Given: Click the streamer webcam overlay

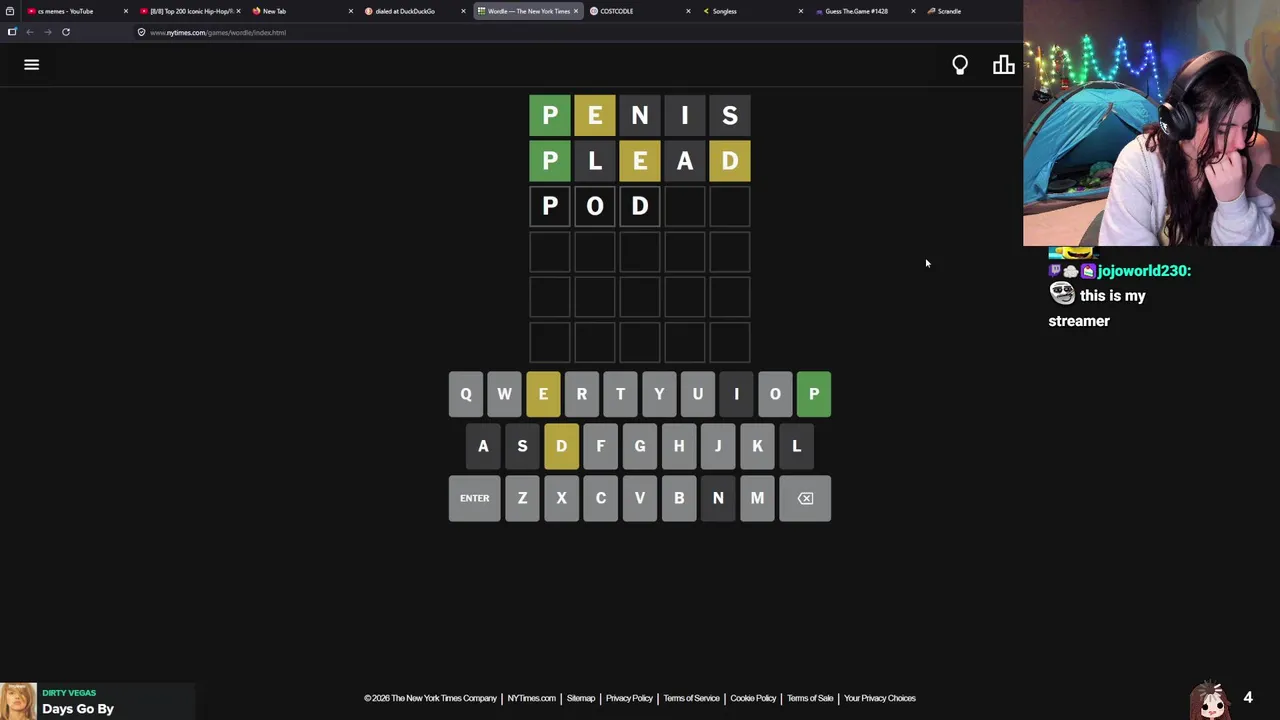Looking at the screenshot, I should [x=1151, y=123].
